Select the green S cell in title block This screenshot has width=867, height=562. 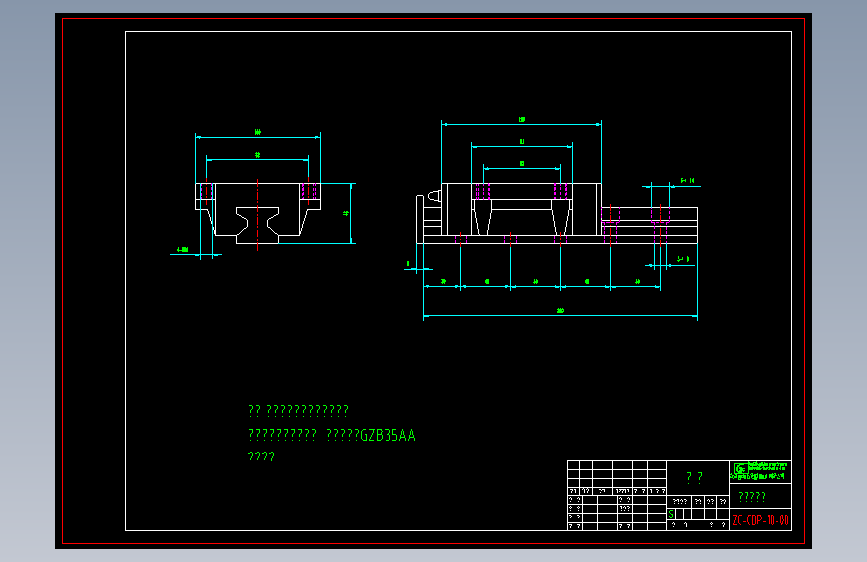pyautogui.click(x=671, y=514)
